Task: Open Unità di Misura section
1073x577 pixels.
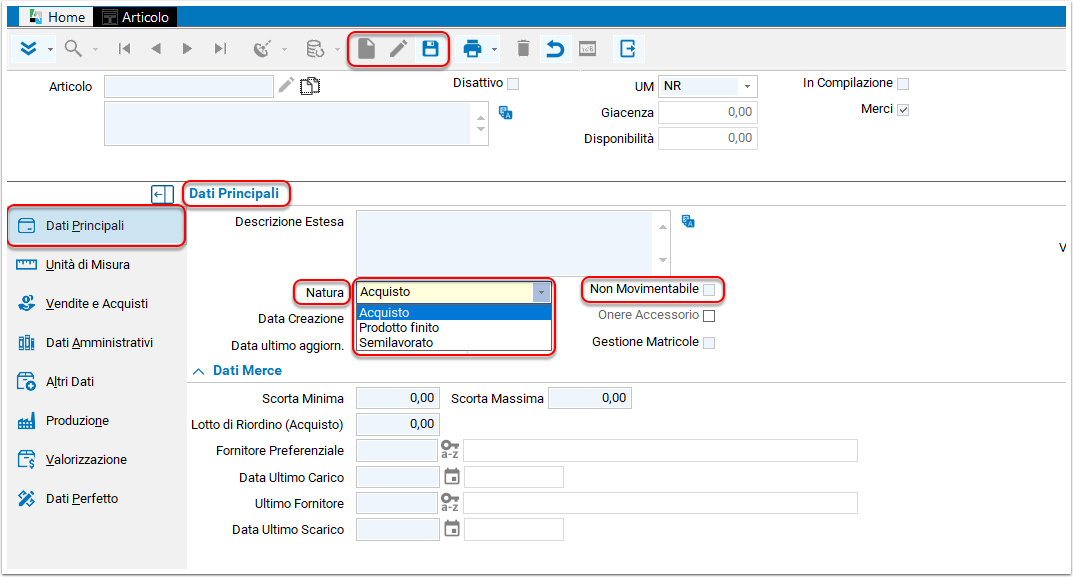Action: (96, 265)
